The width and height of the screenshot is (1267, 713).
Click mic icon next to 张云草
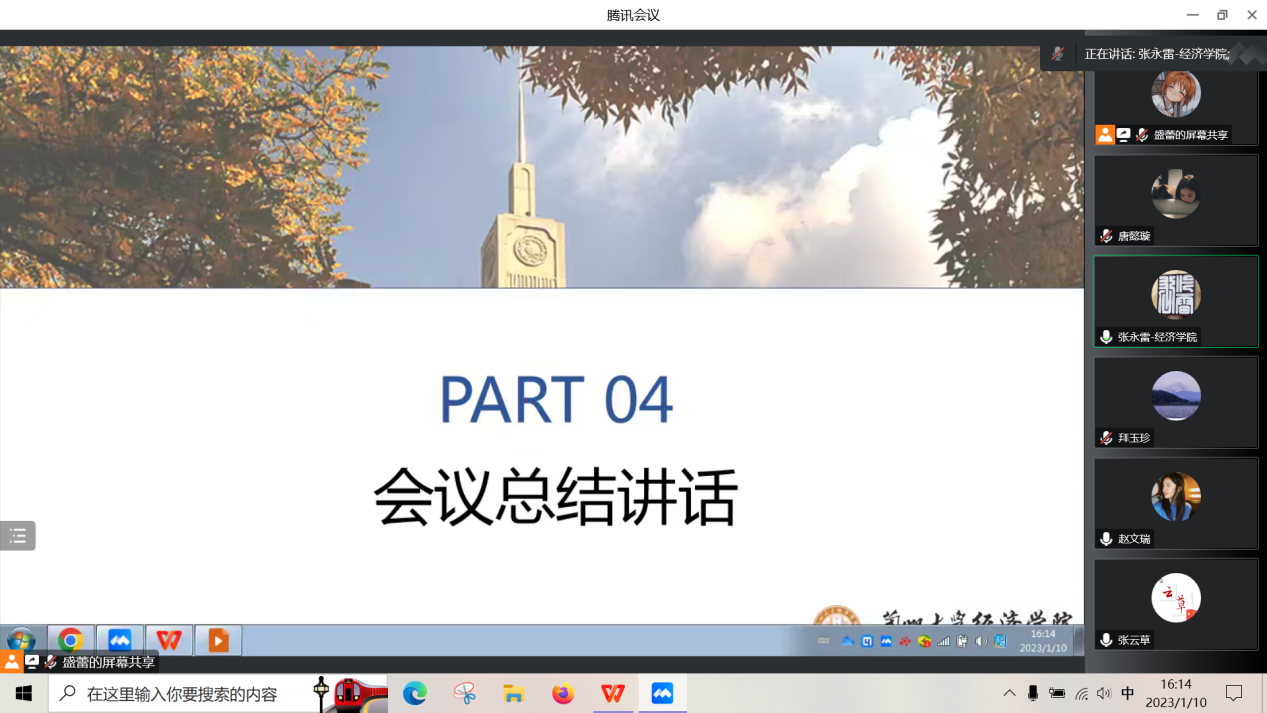click(x=1106, y=640)
